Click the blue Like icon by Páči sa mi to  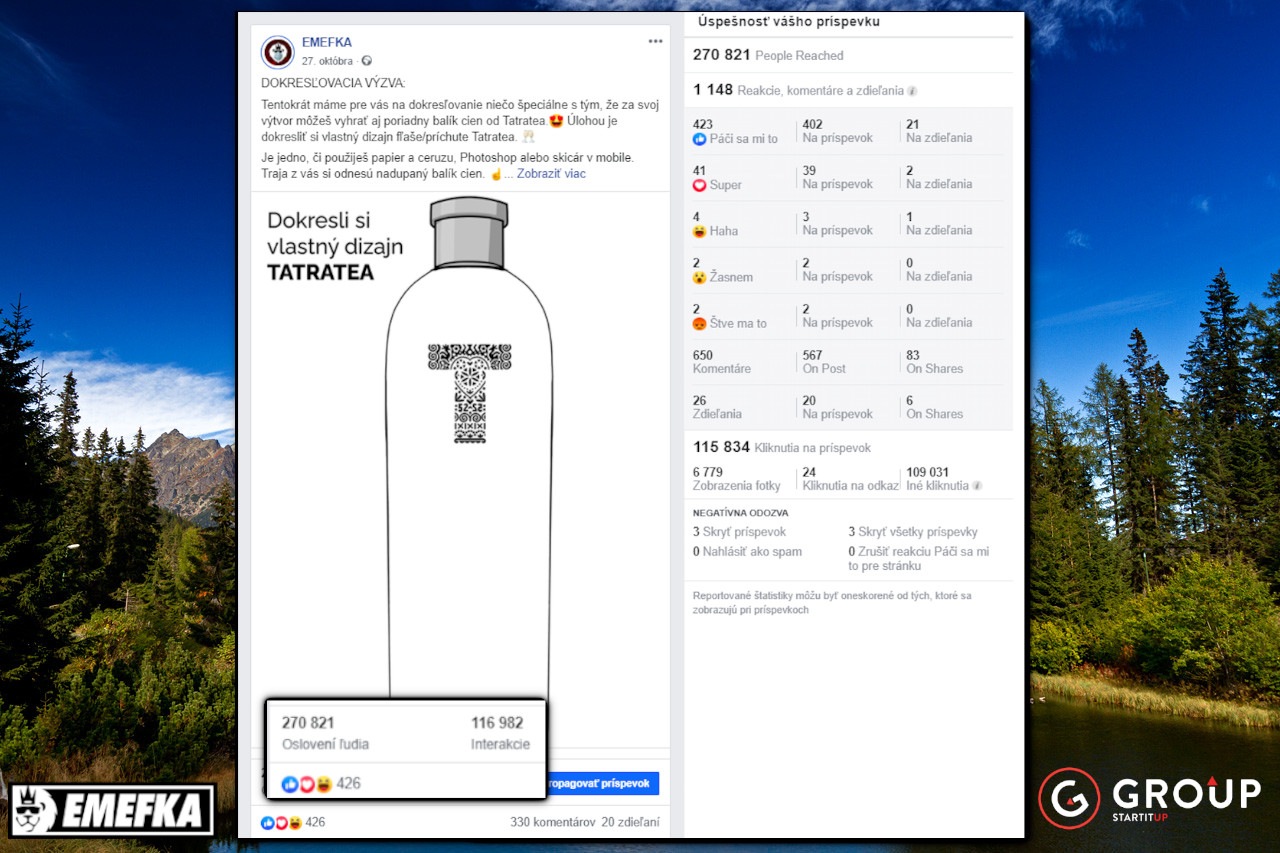point(700,139)
